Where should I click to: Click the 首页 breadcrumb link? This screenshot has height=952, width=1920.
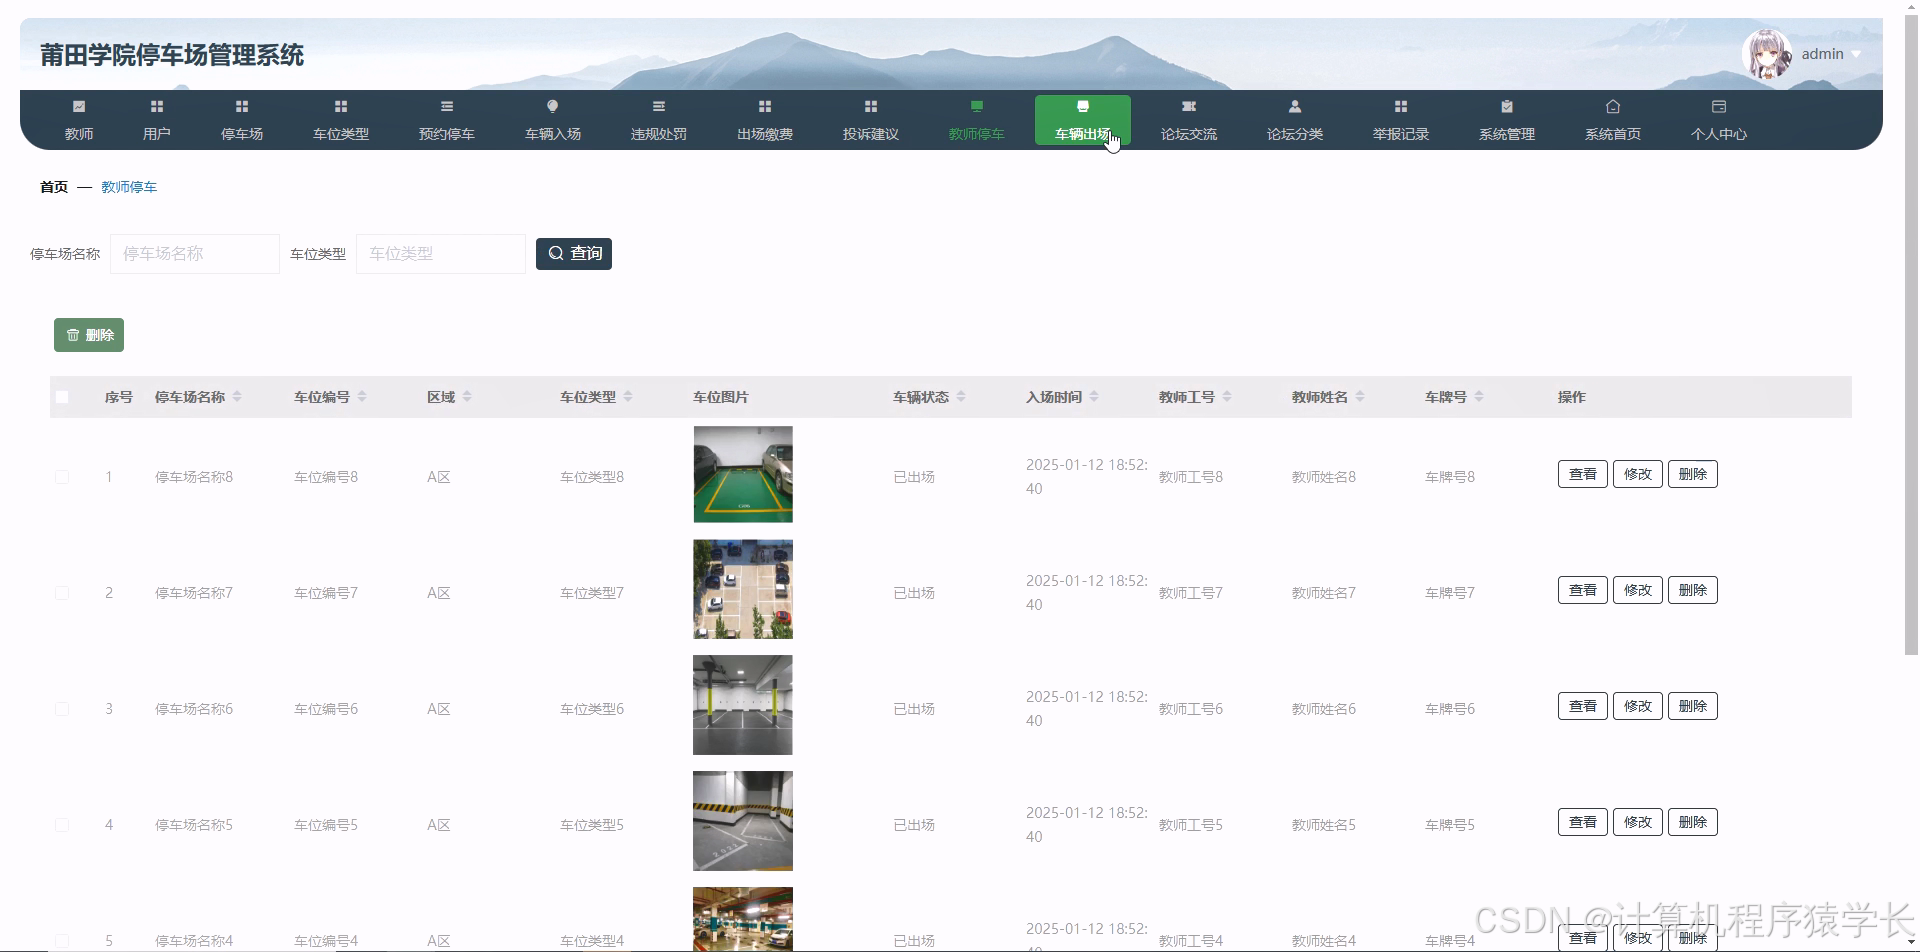(54, 187)
